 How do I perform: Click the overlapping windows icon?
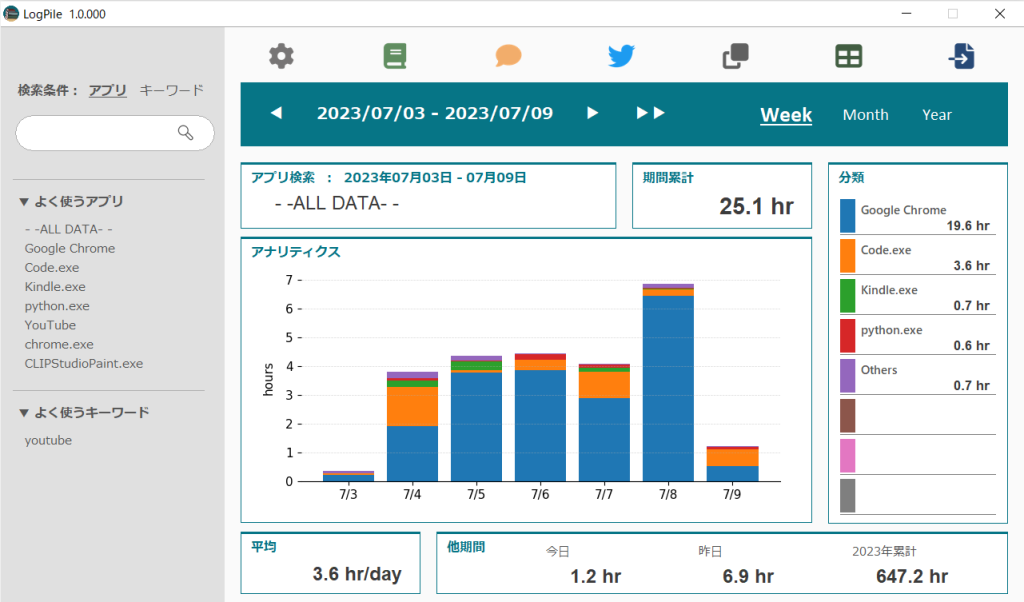click(x=736, y=57)
